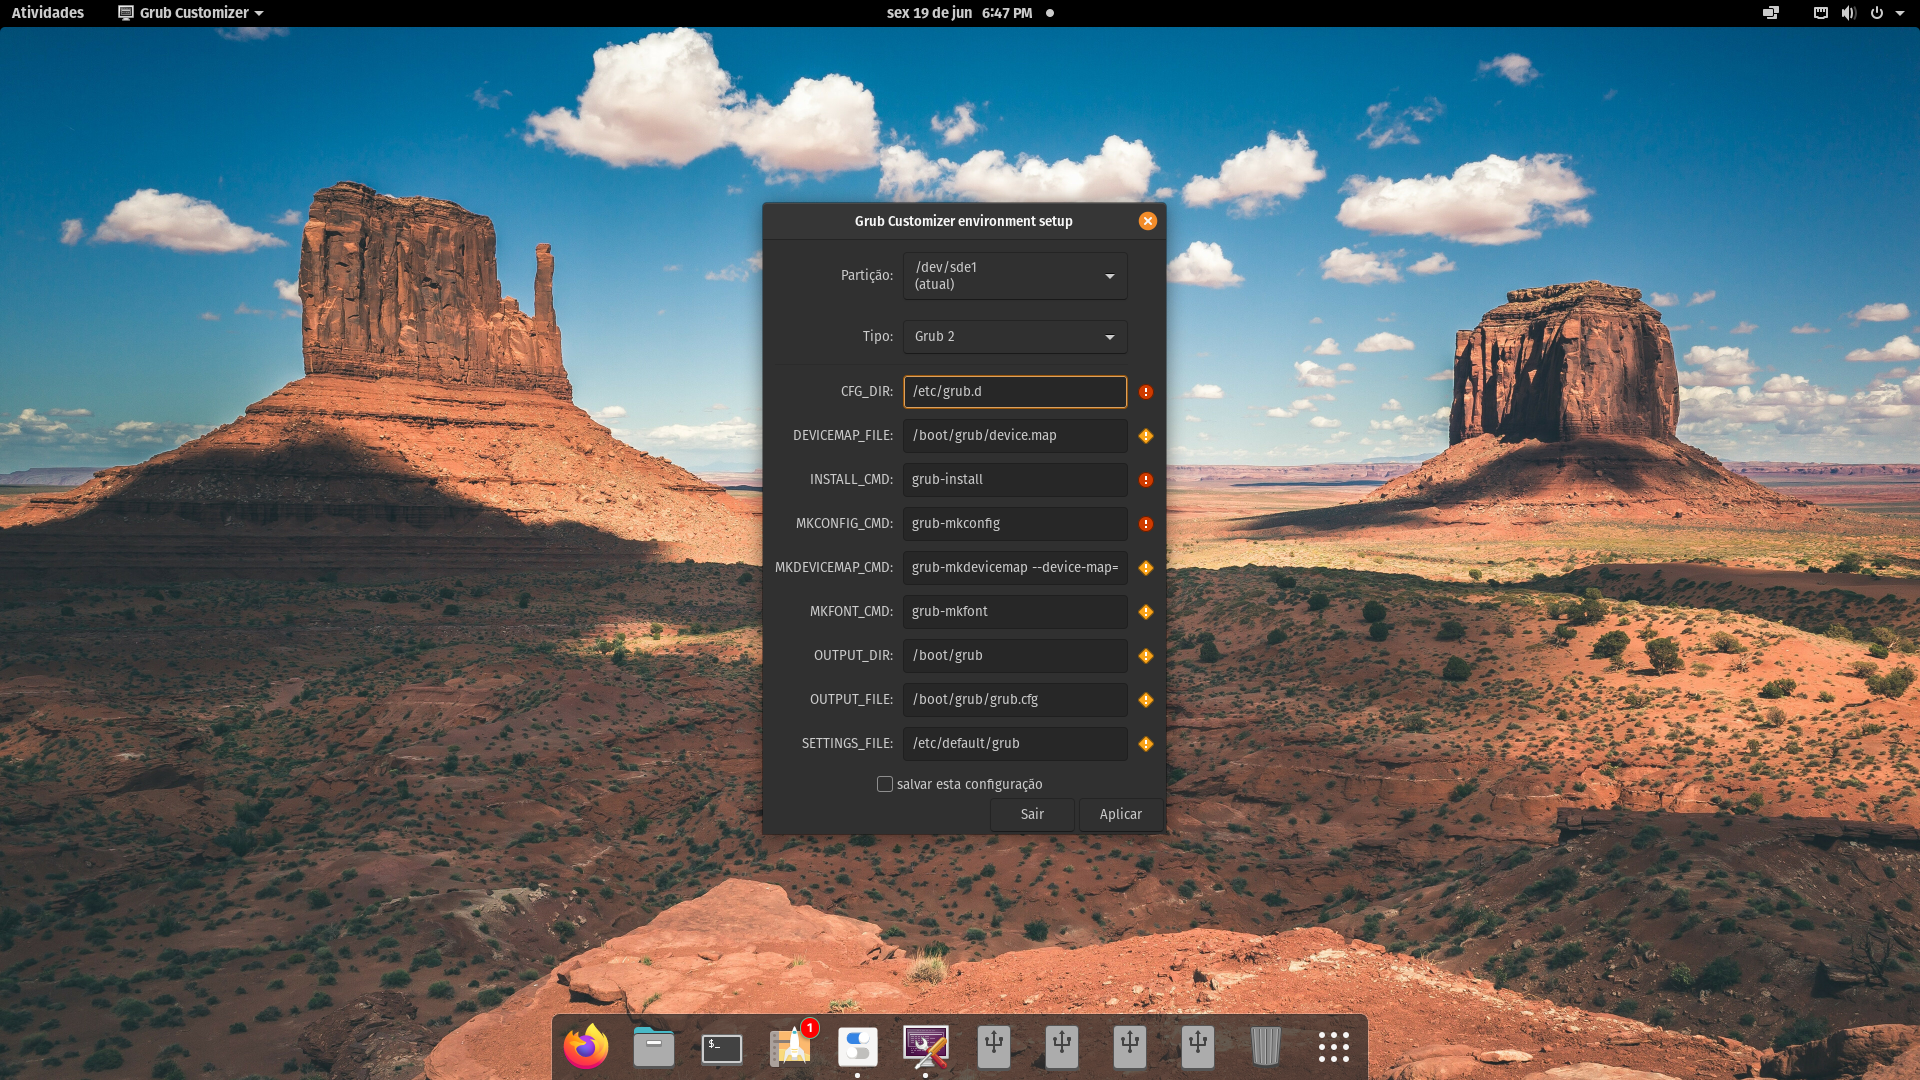
Task: Click the error icon beside CFG_DIR
Action: [1146, 392]
